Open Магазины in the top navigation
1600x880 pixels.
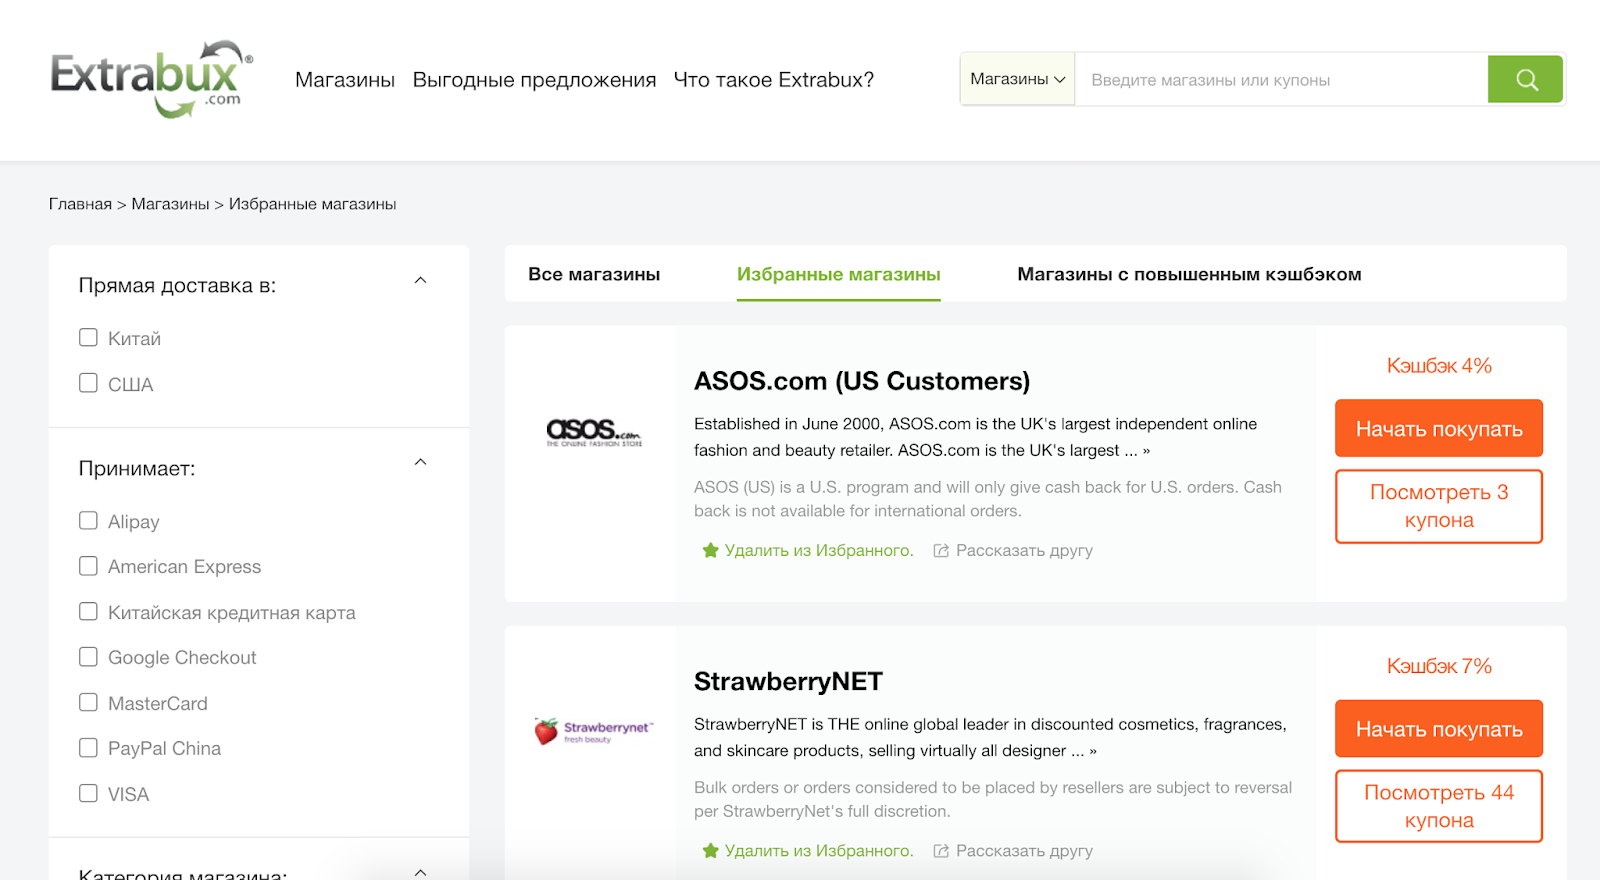(x=345, y=80)
